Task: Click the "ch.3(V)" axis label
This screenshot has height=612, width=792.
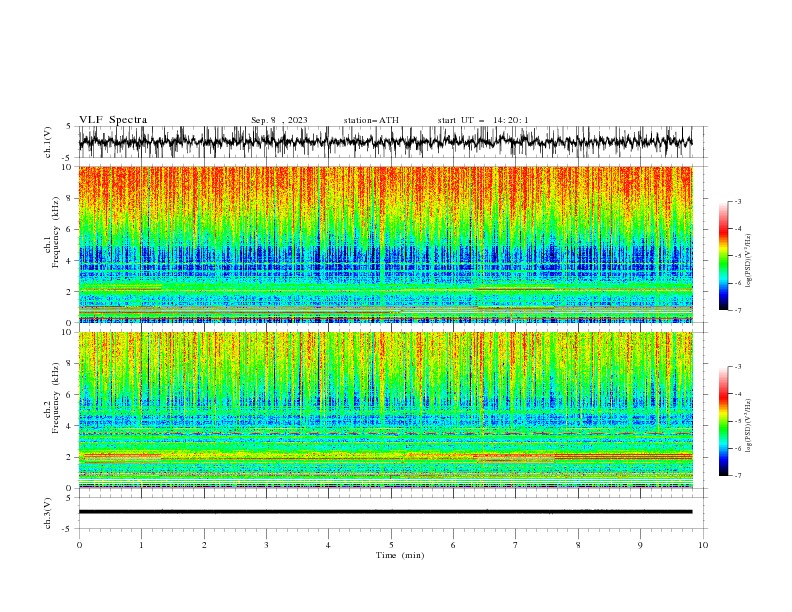Action: pos(48,513)
